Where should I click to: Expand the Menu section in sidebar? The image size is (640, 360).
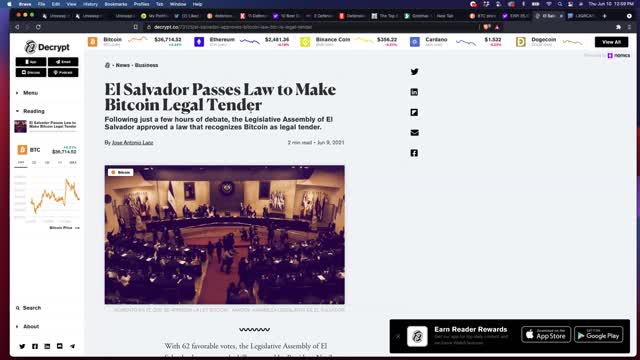[27, 93]
